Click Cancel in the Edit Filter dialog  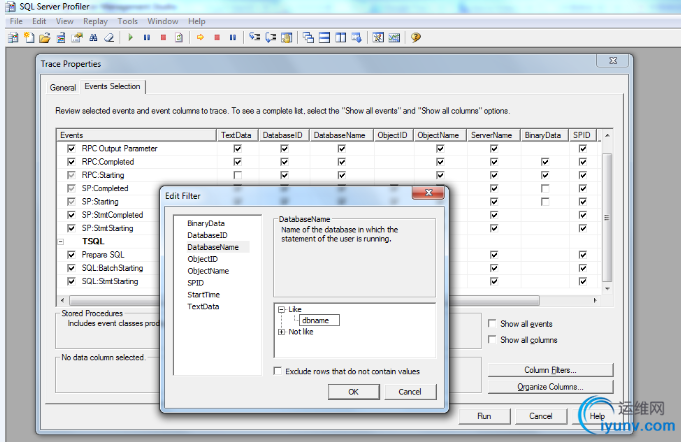[x=410, y=392]
